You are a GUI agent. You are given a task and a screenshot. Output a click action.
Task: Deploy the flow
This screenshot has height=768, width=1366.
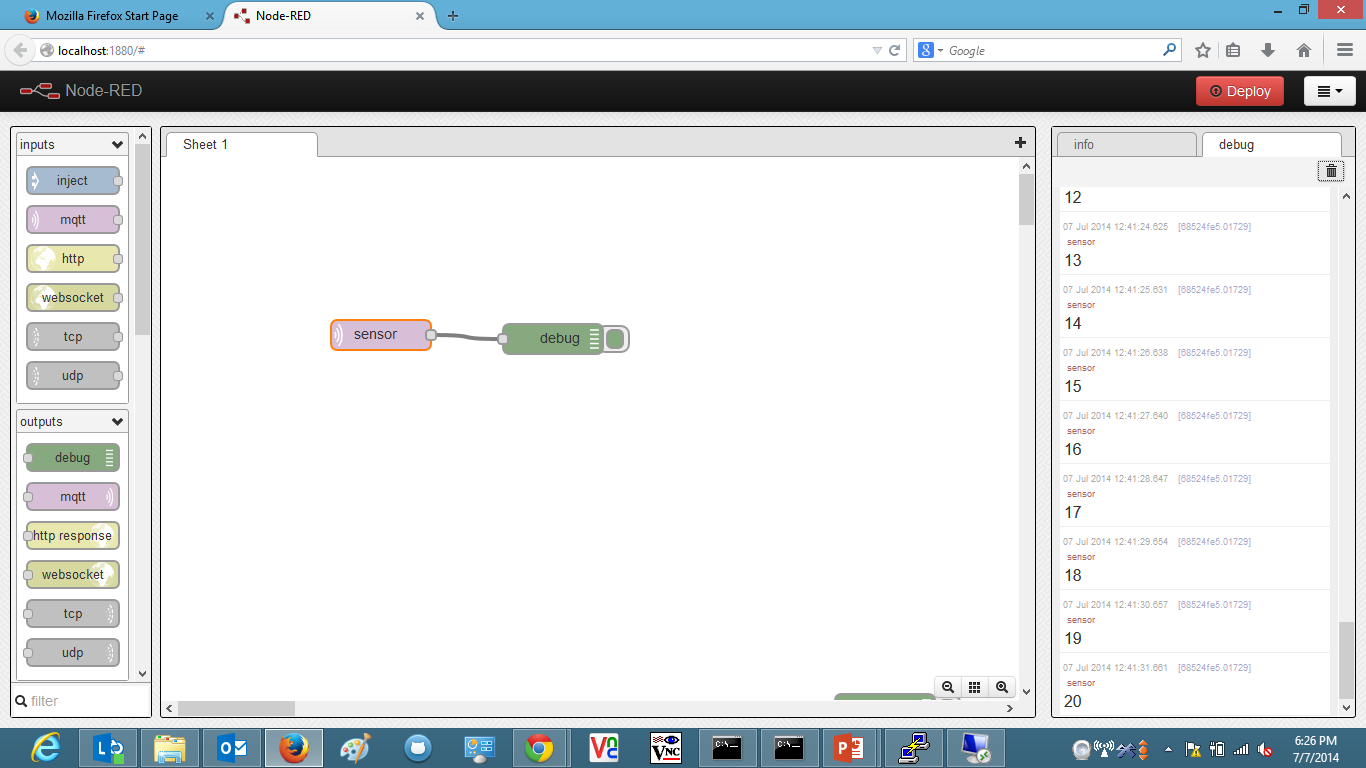tap(1240, 91)
